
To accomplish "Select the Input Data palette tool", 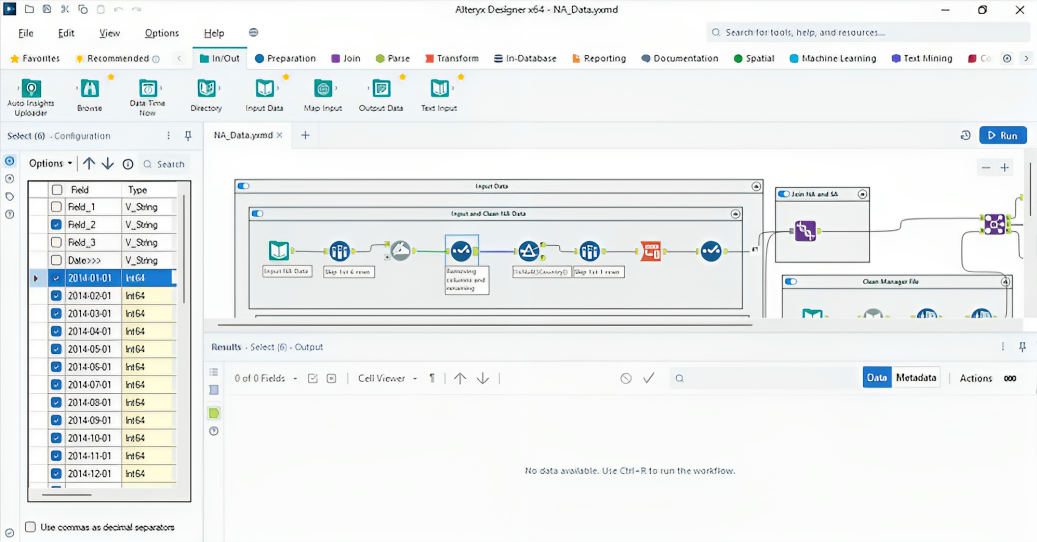I will click(x=265, y=95).
